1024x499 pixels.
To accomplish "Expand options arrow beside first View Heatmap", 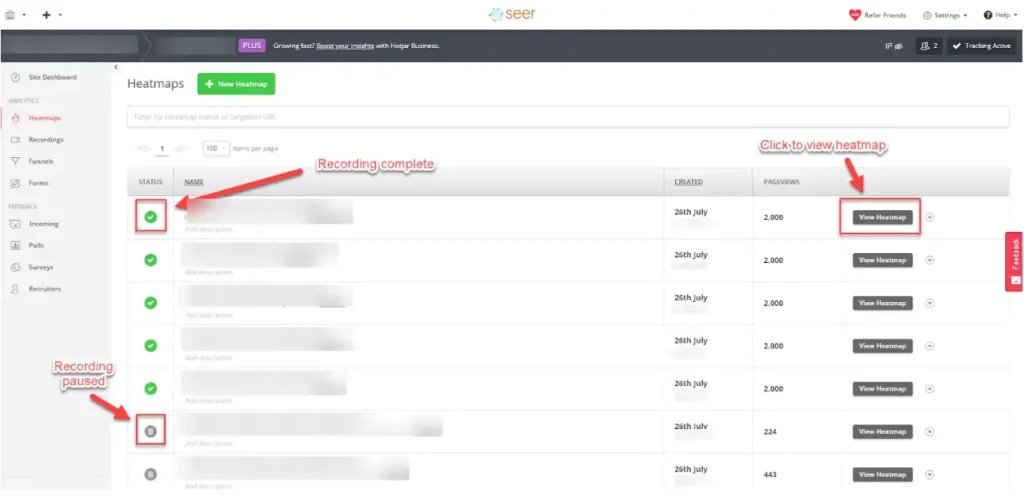I will pyautogui.click(x=930, y=217).
